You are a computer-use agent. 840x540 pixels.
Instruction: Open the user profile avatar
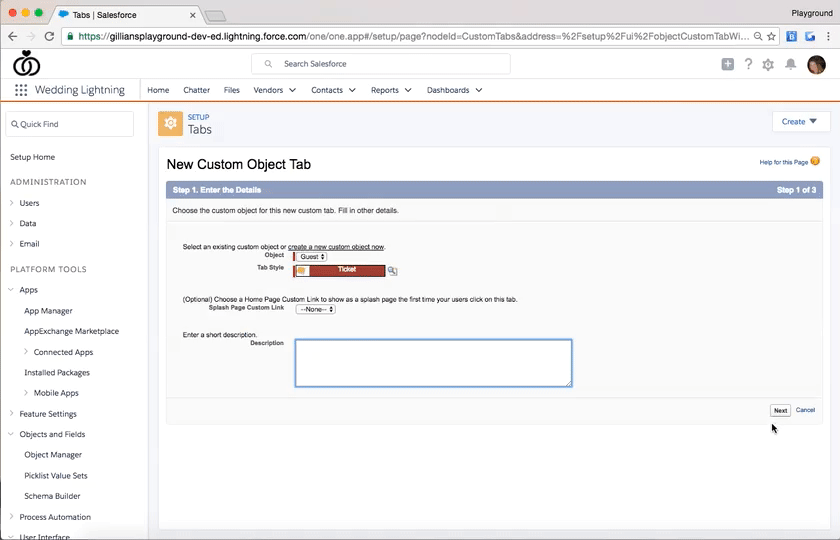coord(816,65)
